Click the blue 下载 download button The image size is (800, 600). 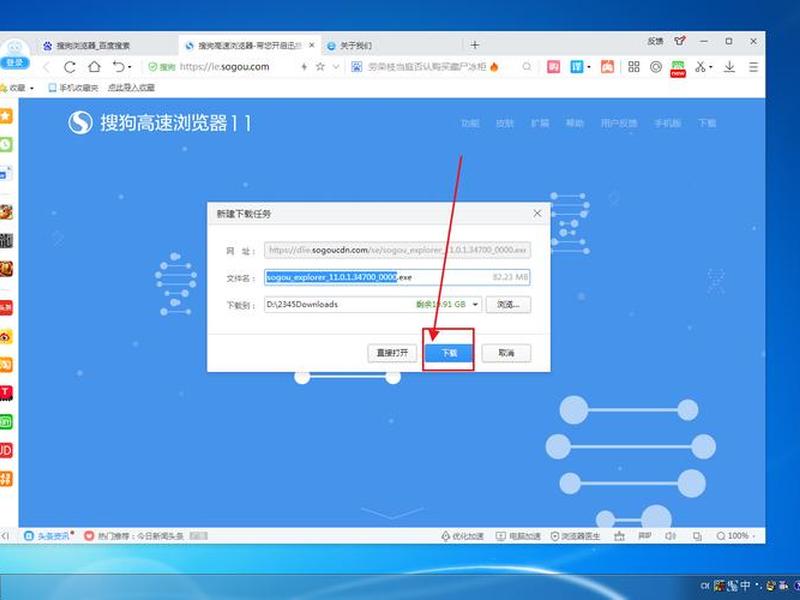[449, 353]
